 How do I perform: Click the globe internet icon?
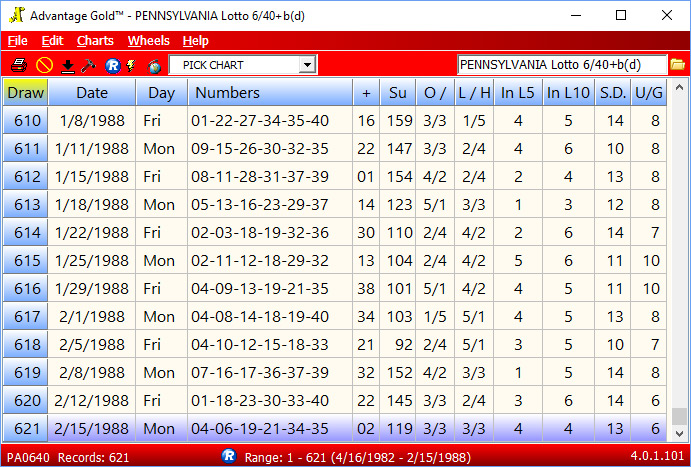[154, 66]
